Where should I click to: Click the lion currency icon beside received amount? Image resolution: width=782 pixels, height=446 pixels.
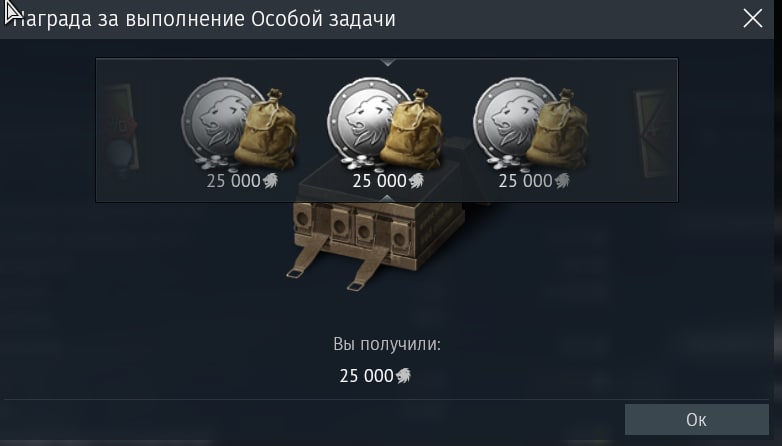tap(403, 375)
